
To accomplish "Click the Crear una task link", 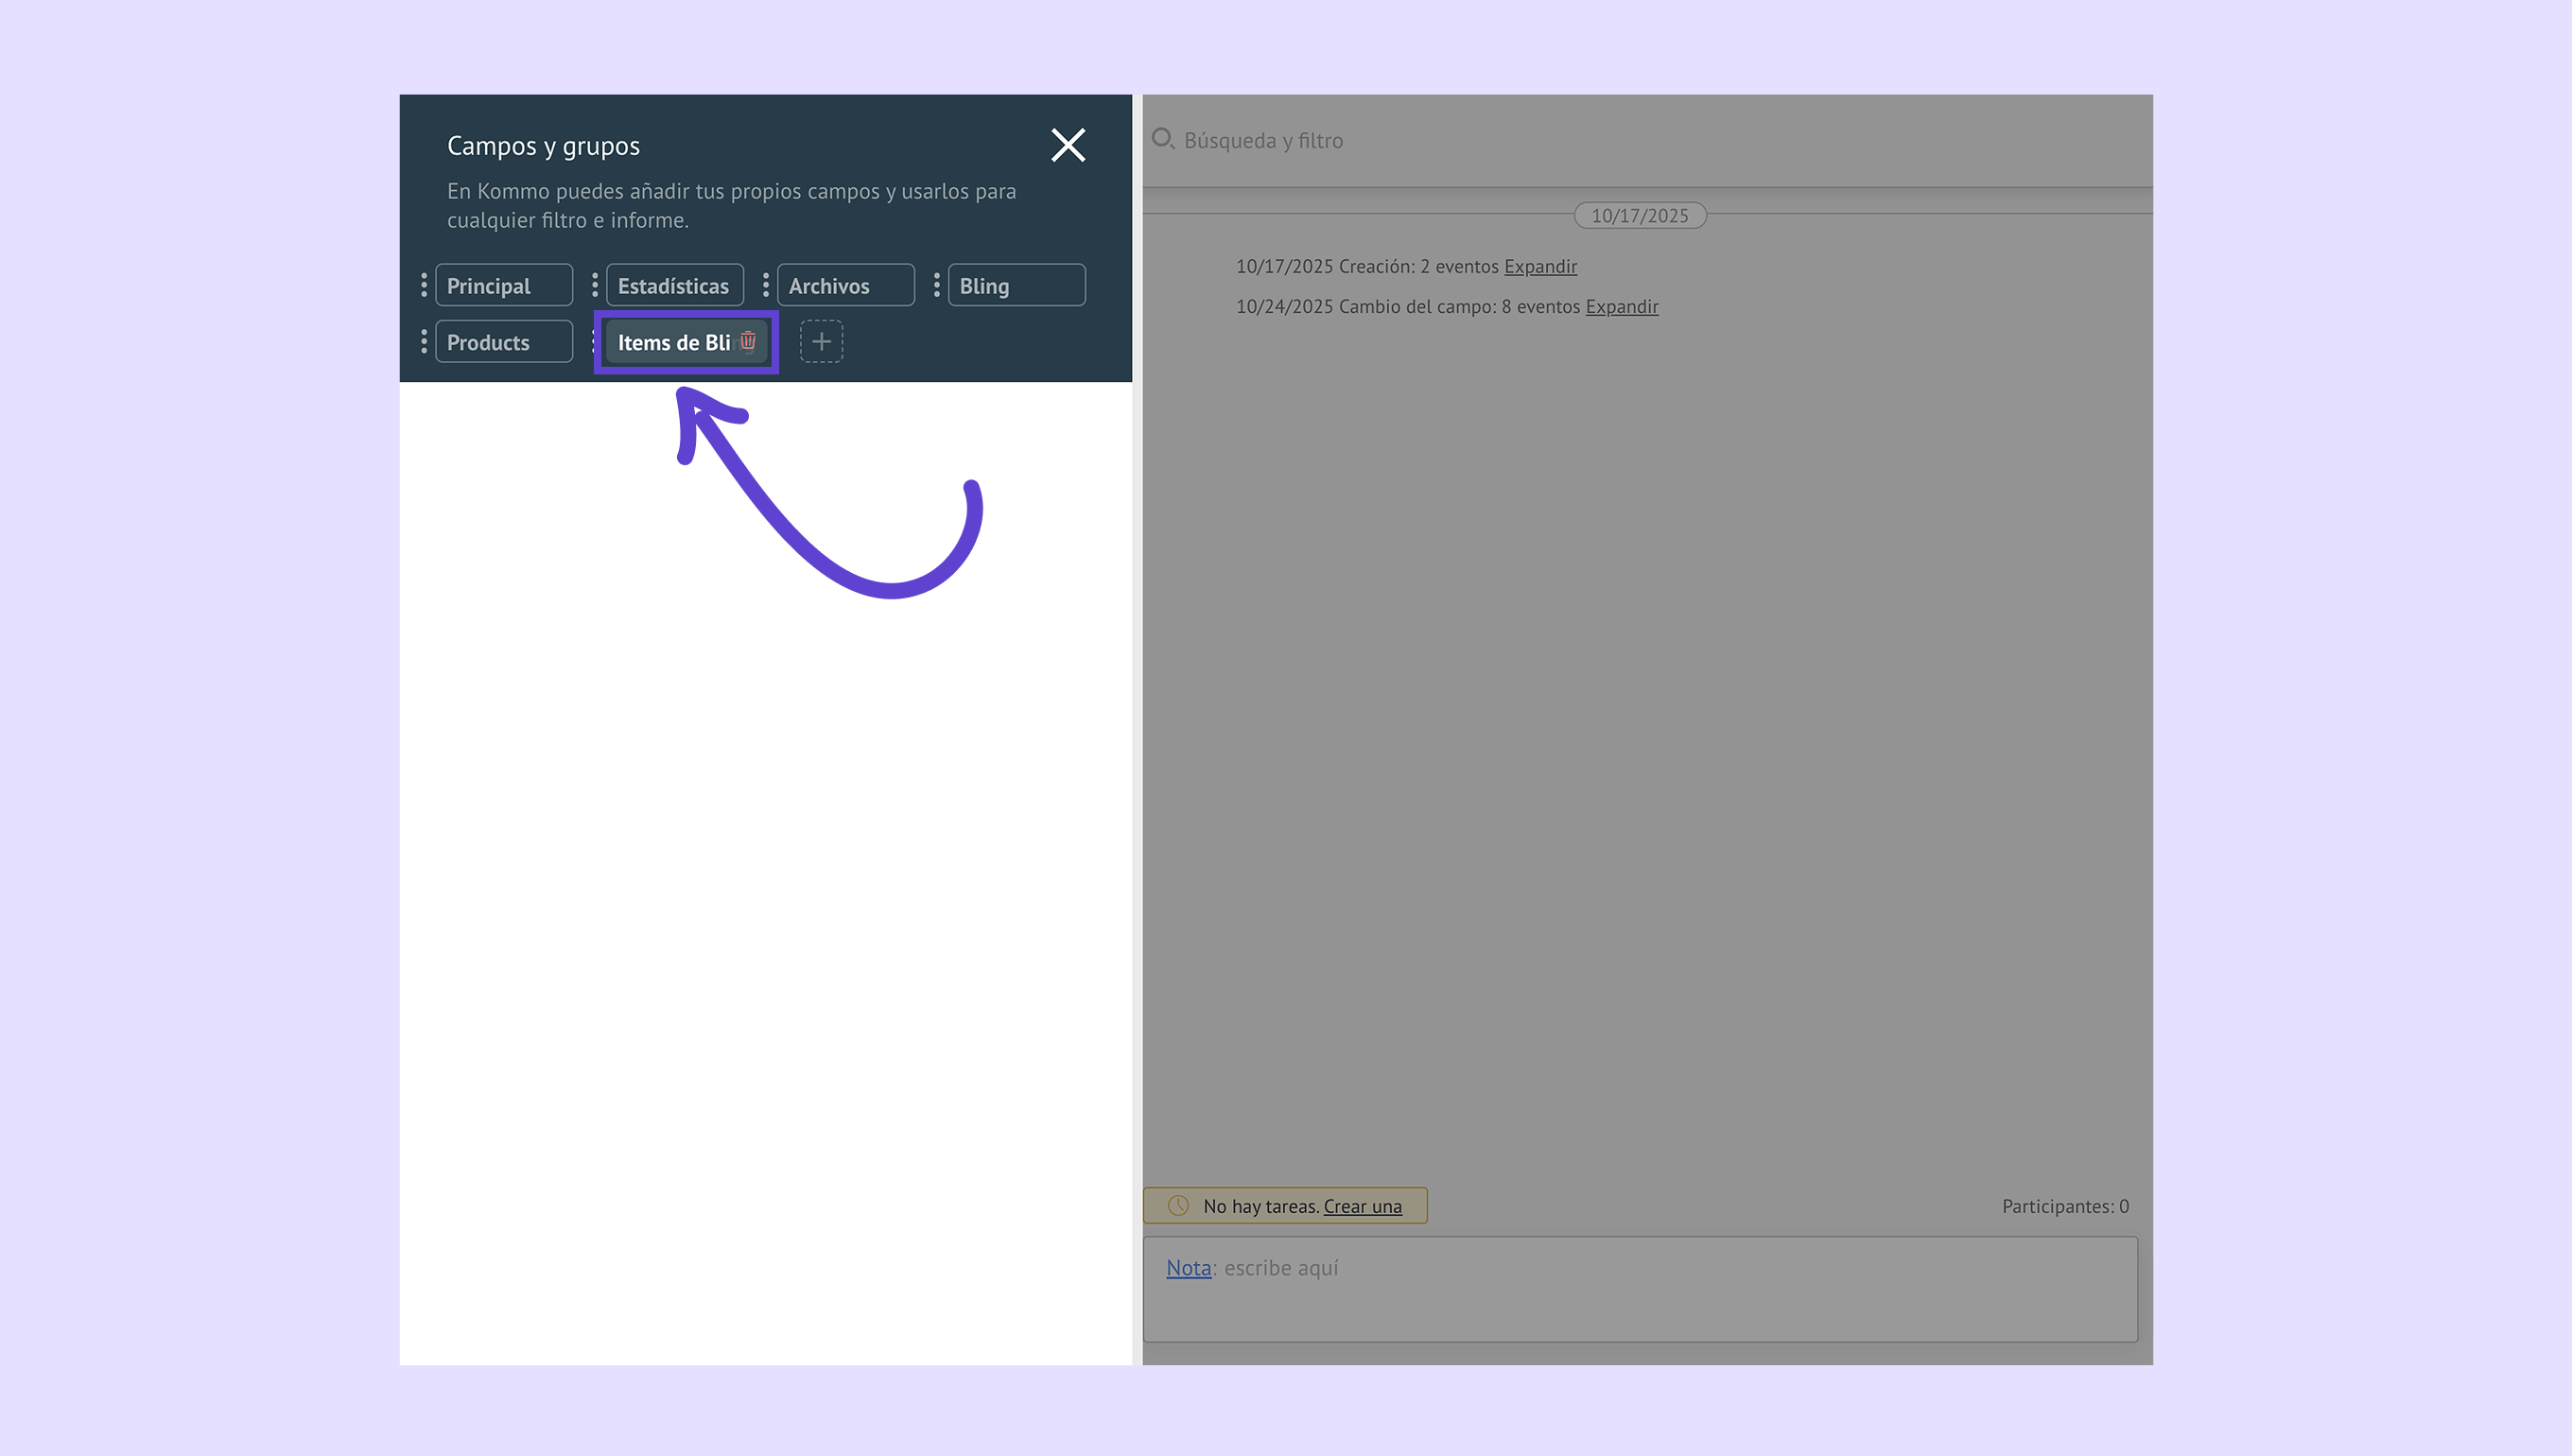I will (1362, 1207).
